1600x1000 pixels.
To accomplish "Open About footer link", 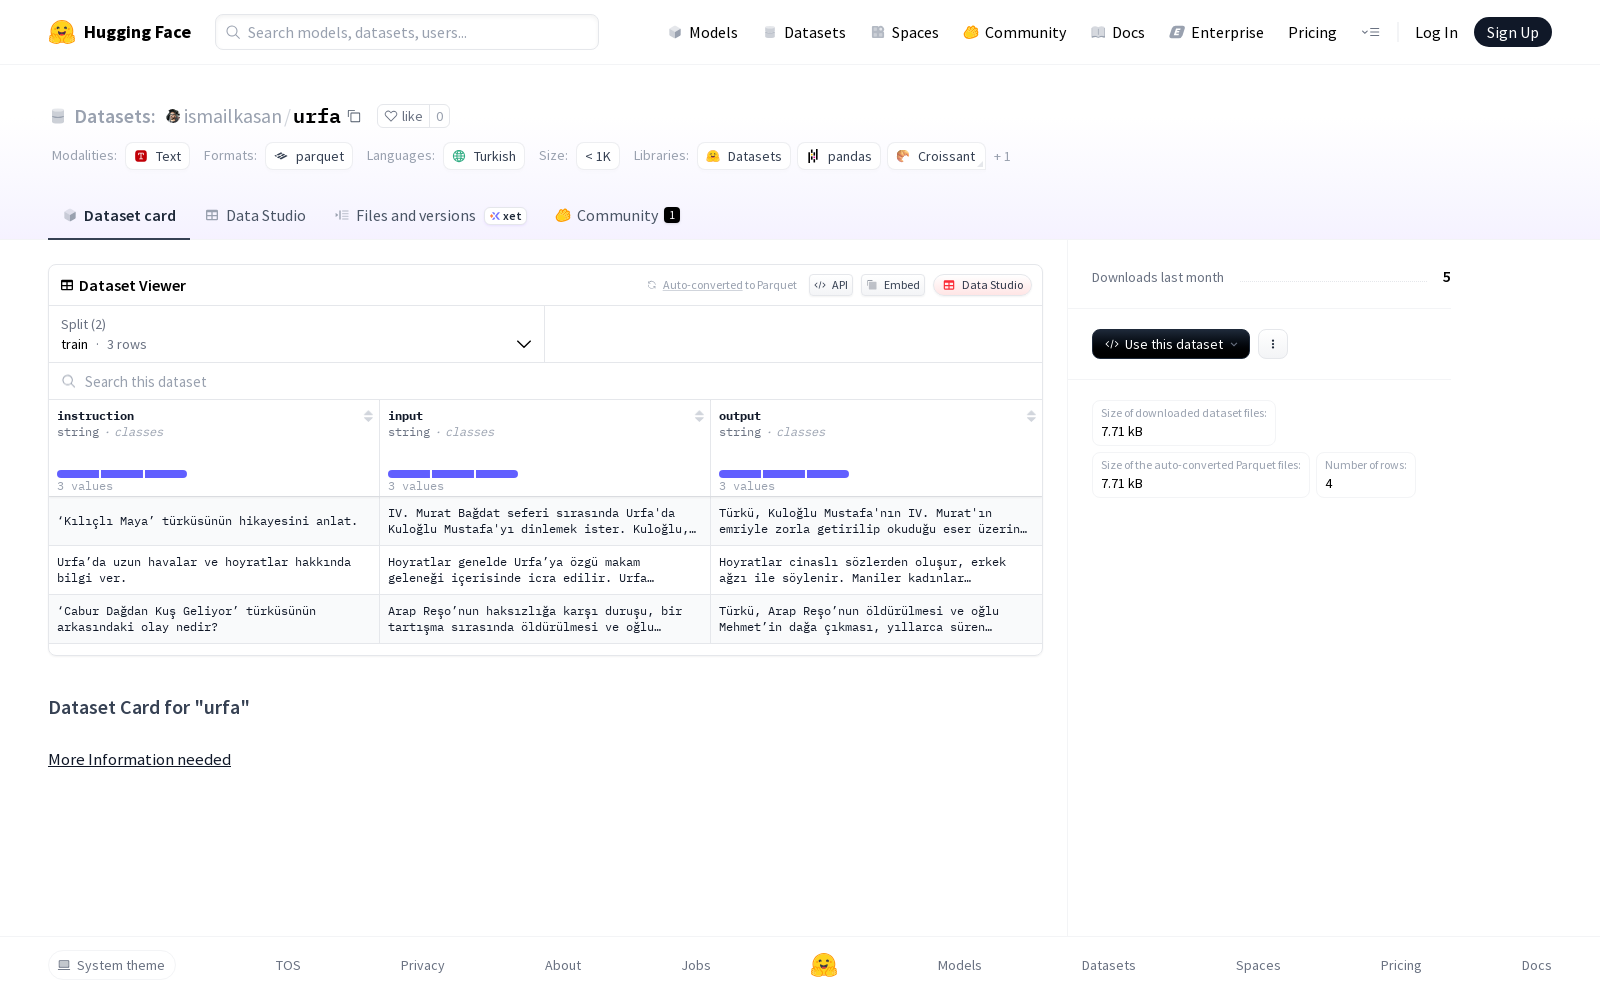I will click(563, 965).
